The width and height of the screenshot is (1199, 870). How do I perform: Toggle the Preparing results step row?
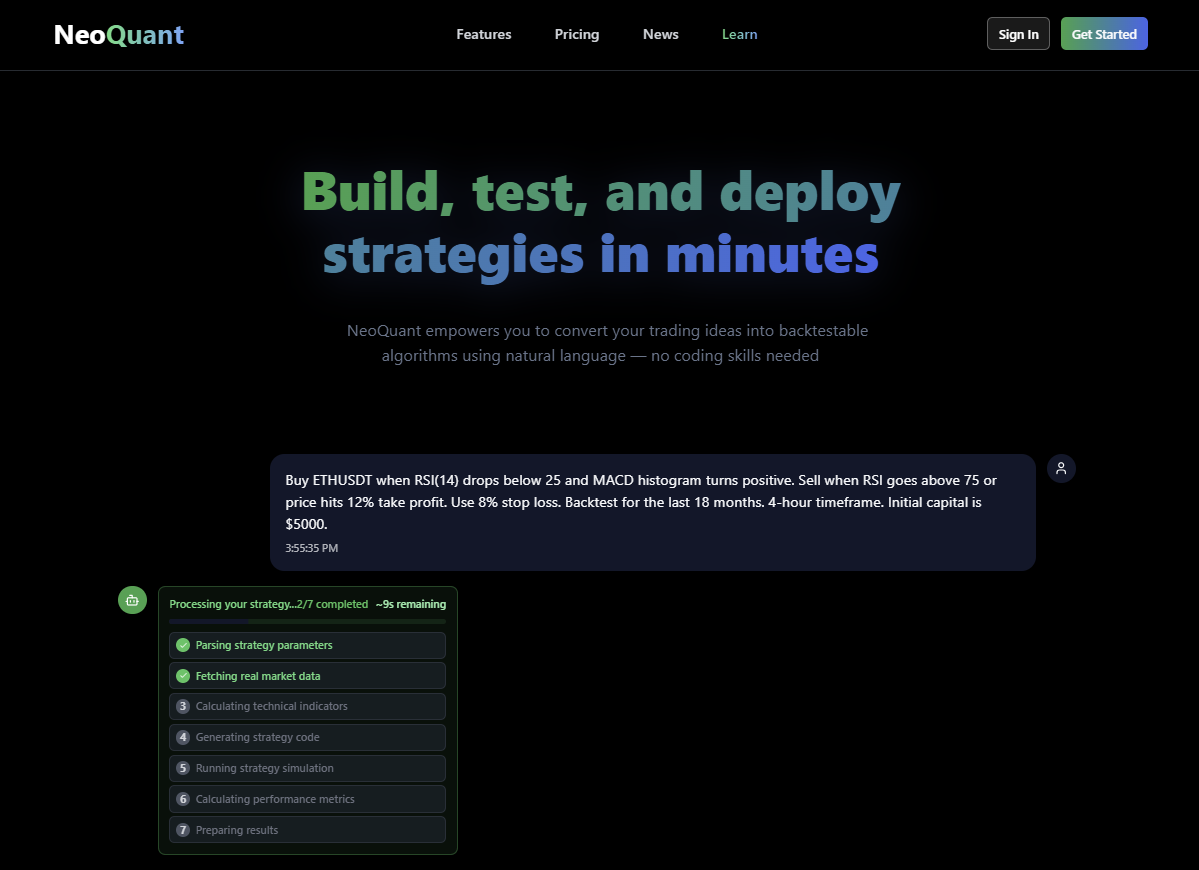click(307, 829)
